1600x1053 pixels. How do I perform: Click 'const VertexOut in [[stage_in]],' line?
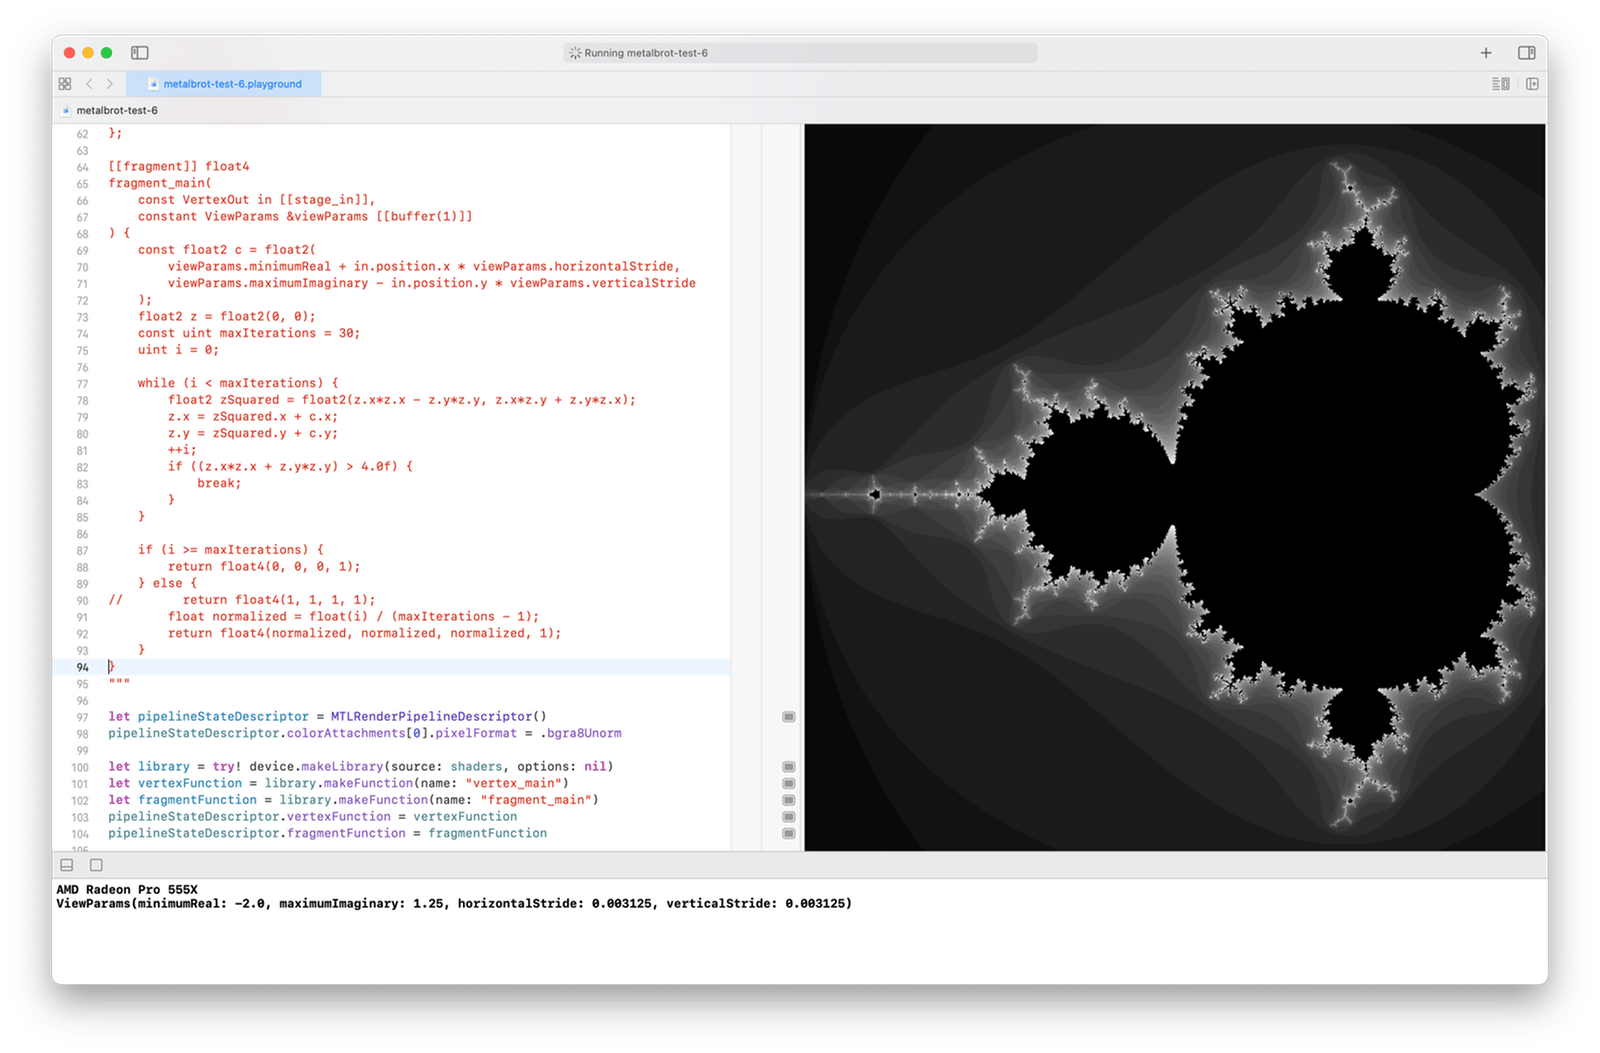(x=257, y=200)
